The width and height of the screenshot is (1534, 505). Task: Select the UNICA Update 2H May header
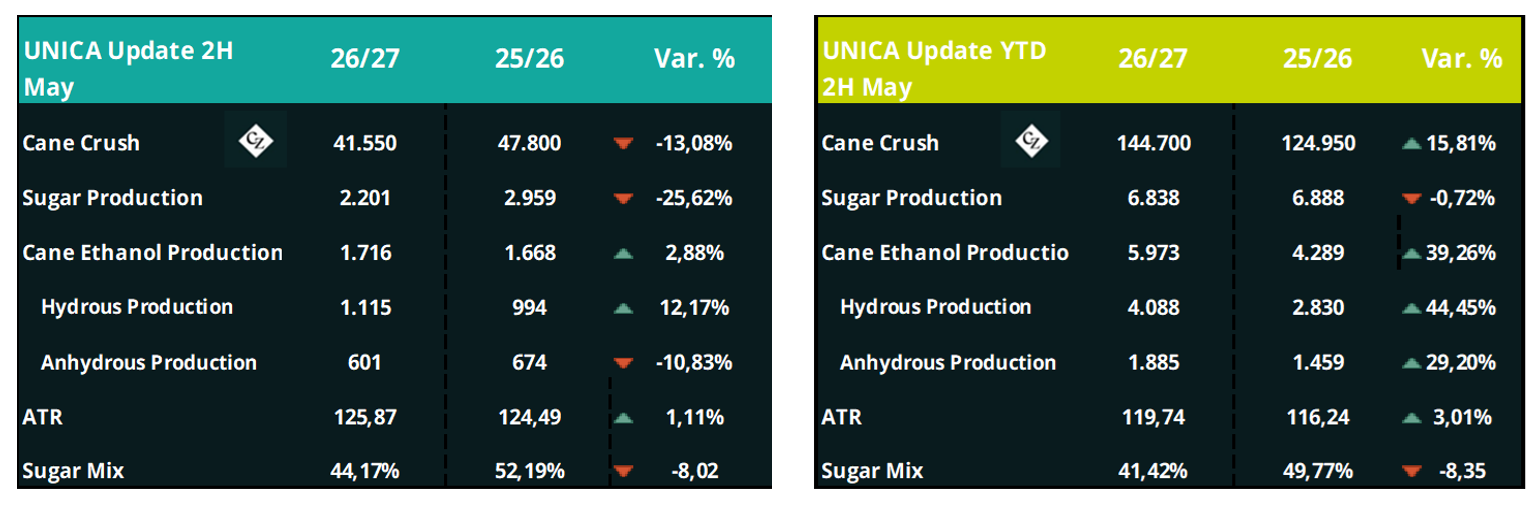(128, 69)
